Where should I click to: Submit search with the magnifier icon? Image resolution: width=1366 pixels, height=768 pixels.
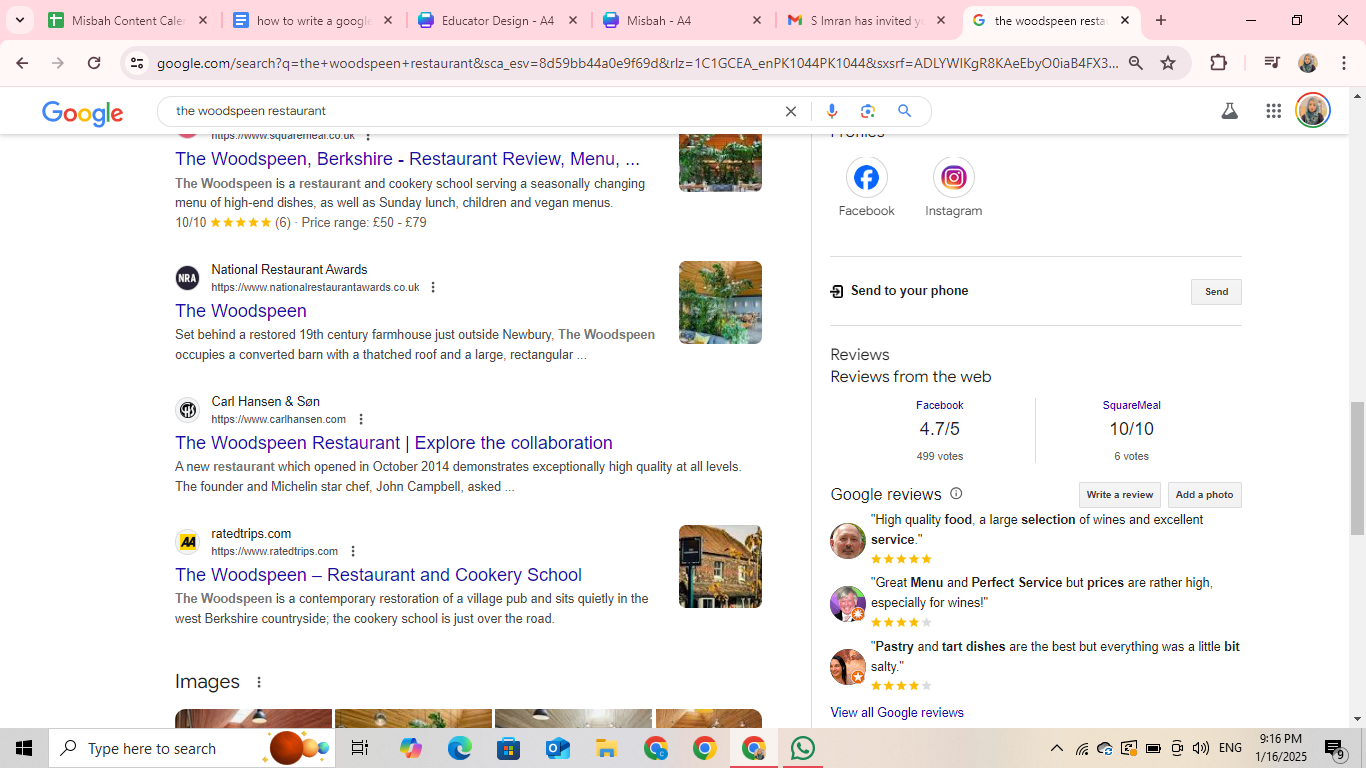(905, 111)
